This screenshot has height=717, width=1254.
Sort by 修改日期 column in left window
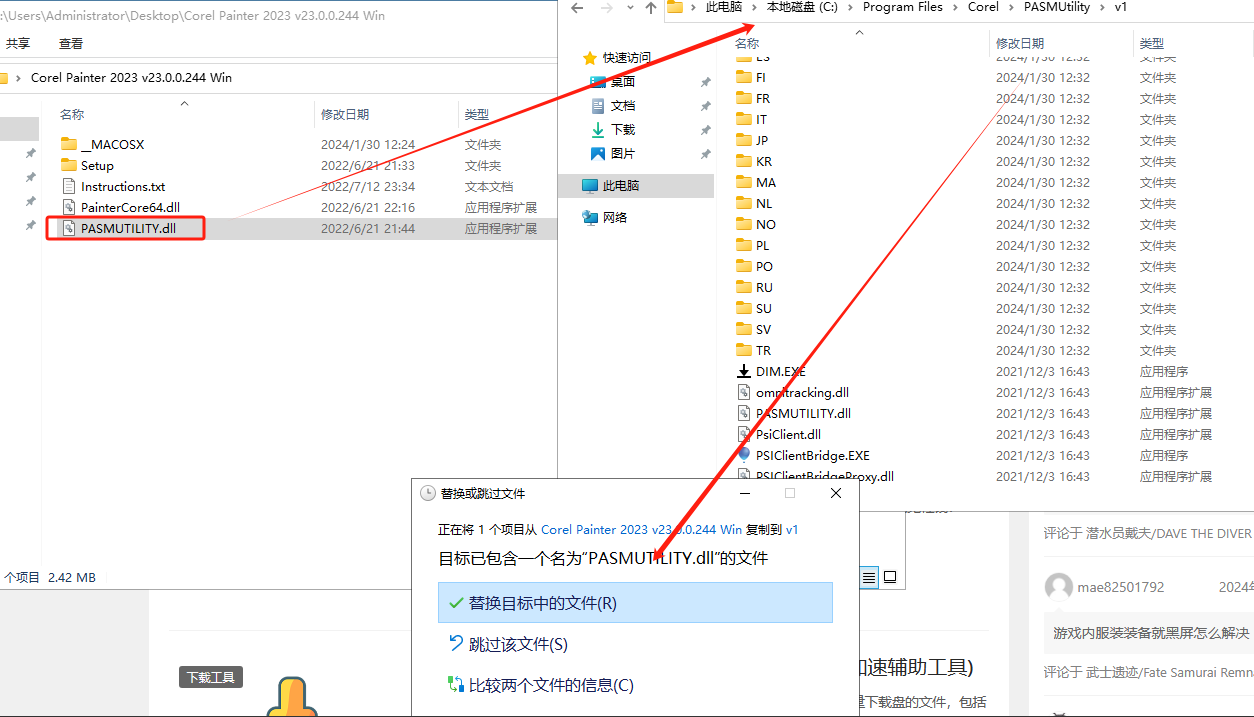[x=345, y=115]
